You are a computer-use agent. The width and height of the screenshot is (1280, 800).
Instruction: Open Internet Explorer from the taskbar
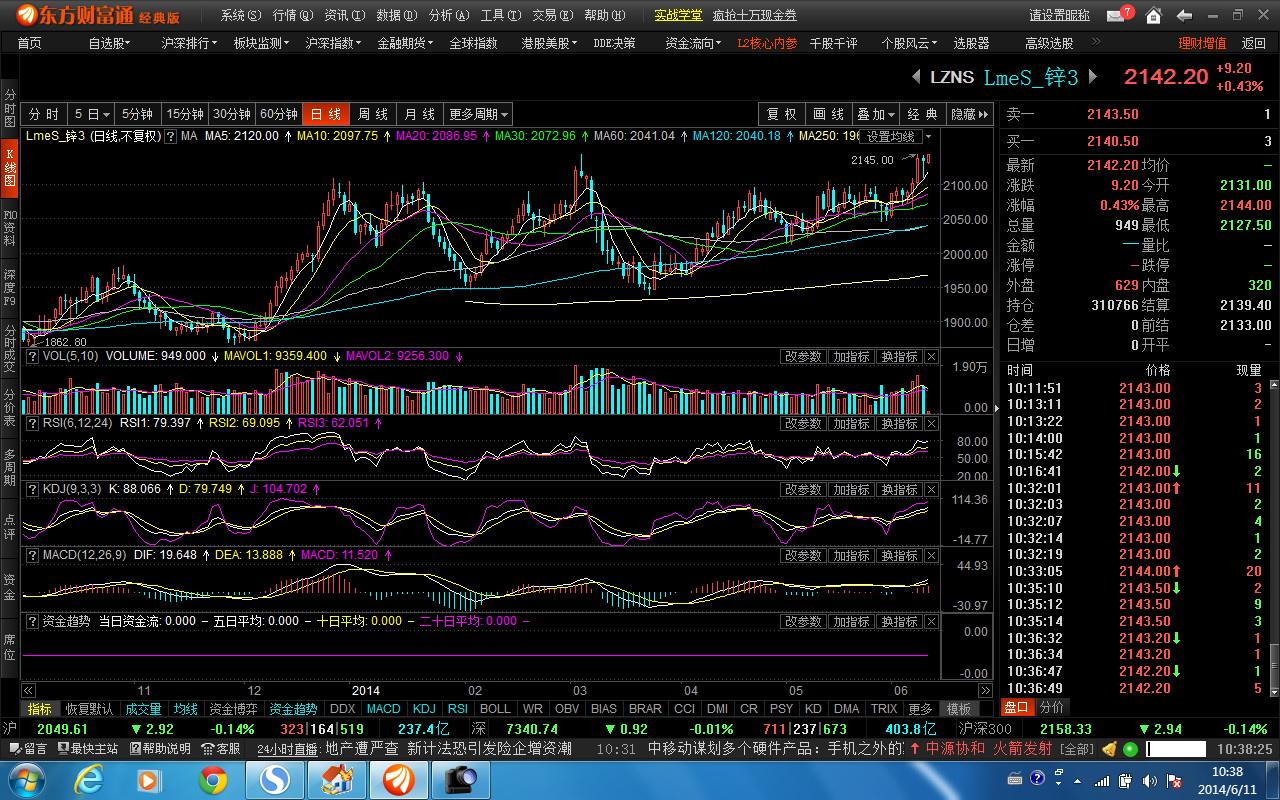(90, 779)
